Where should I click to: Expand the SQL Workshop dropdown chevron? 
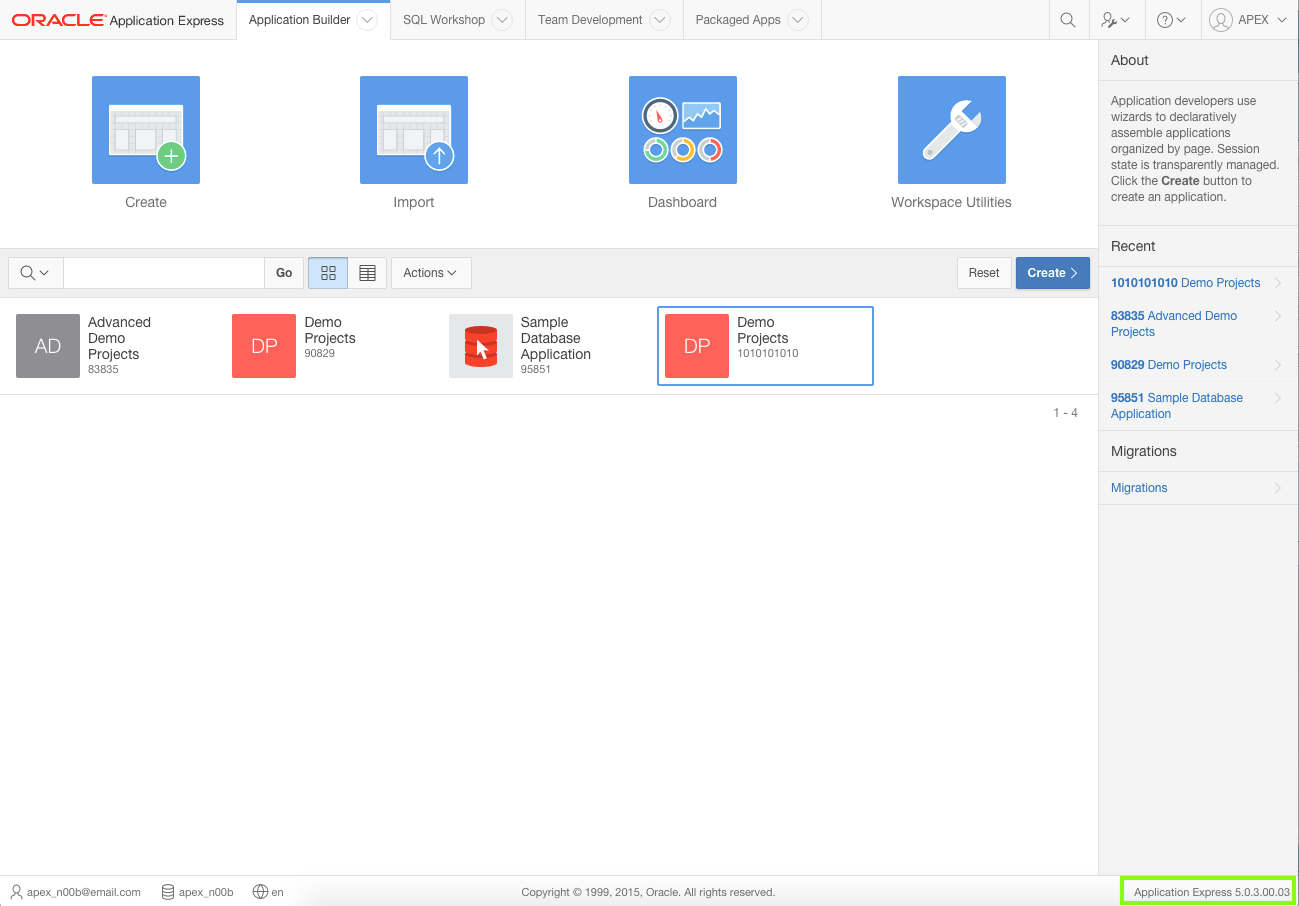(x=502, y=20)
